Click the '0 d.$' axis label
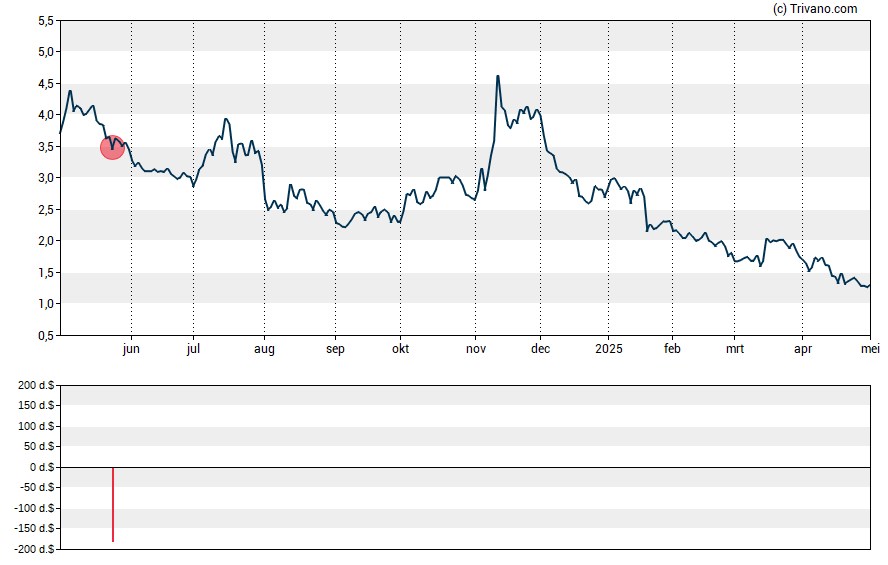The width and height of the screenshot is (888, 565). pyautogui.click(x=41, y=467)
